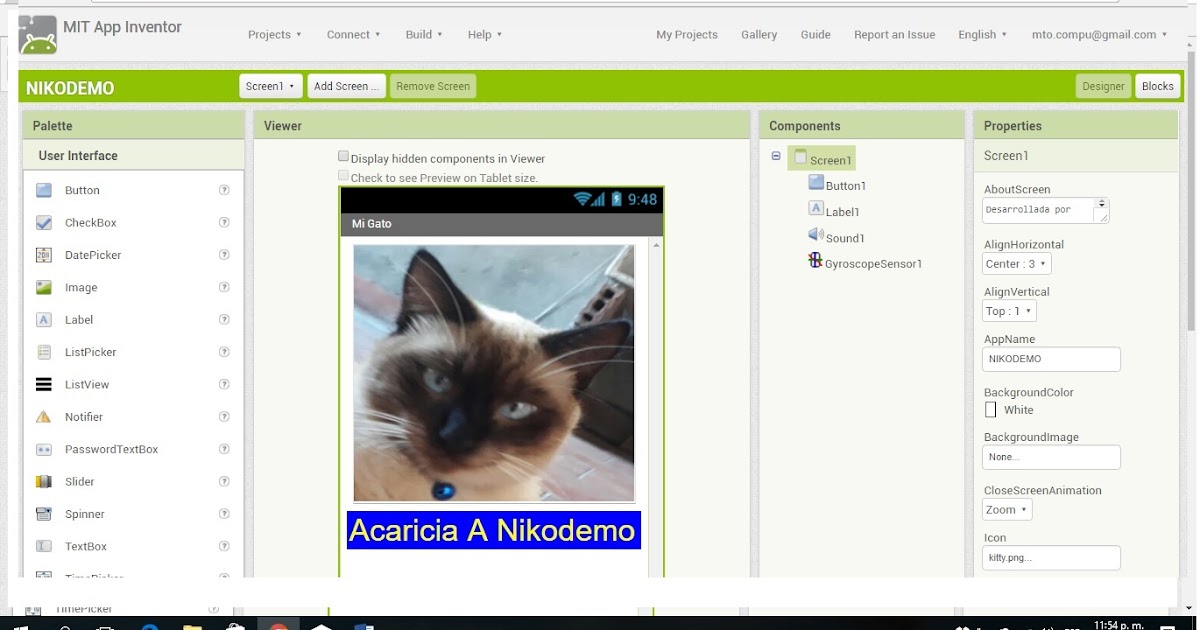The width and height of the screenshot is (1200, 630).
Task: Click the Add Screen button
Action: 346,86
